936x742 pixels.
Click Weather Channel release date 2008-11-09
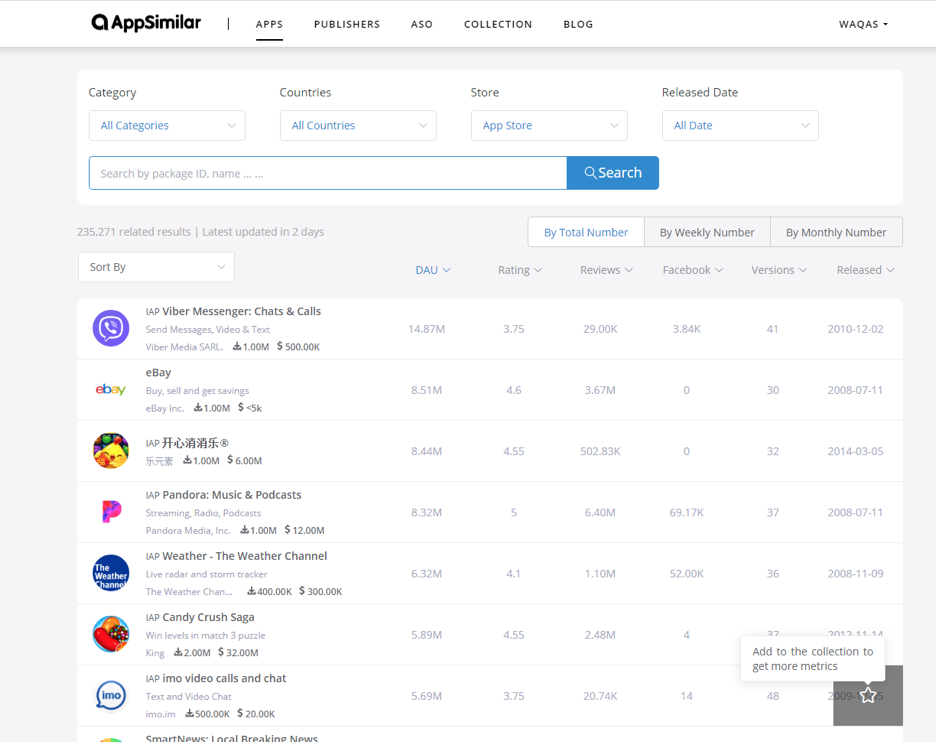click(855, 574)
